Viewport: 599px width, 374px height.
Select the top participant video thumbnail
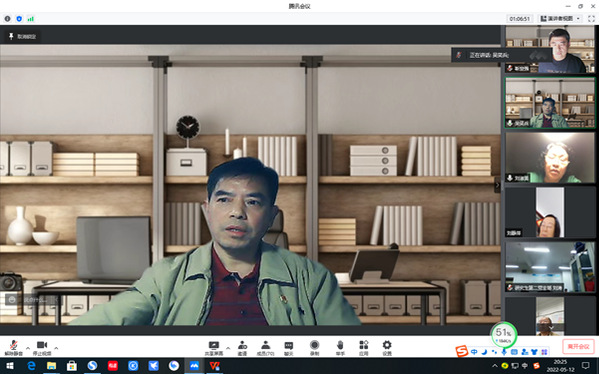550,49
